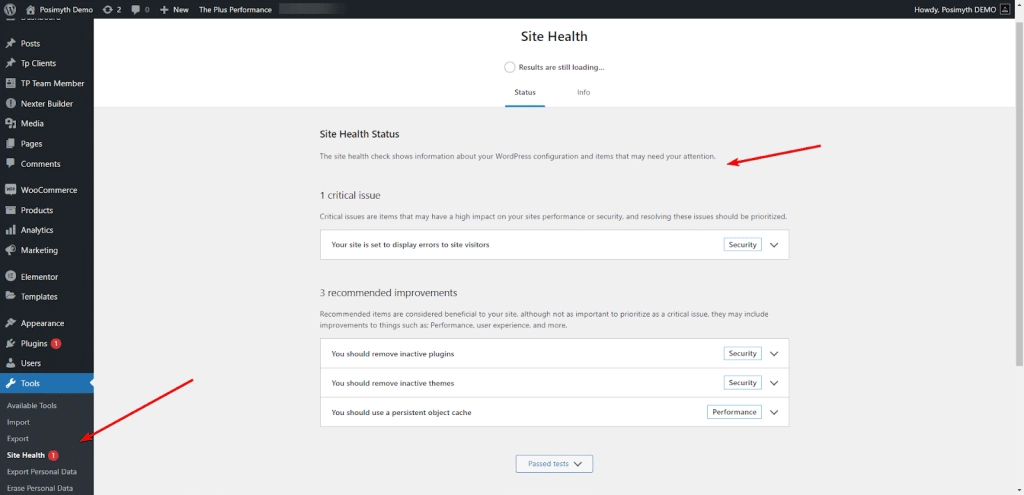Click the plus New icon

(164, 10)
